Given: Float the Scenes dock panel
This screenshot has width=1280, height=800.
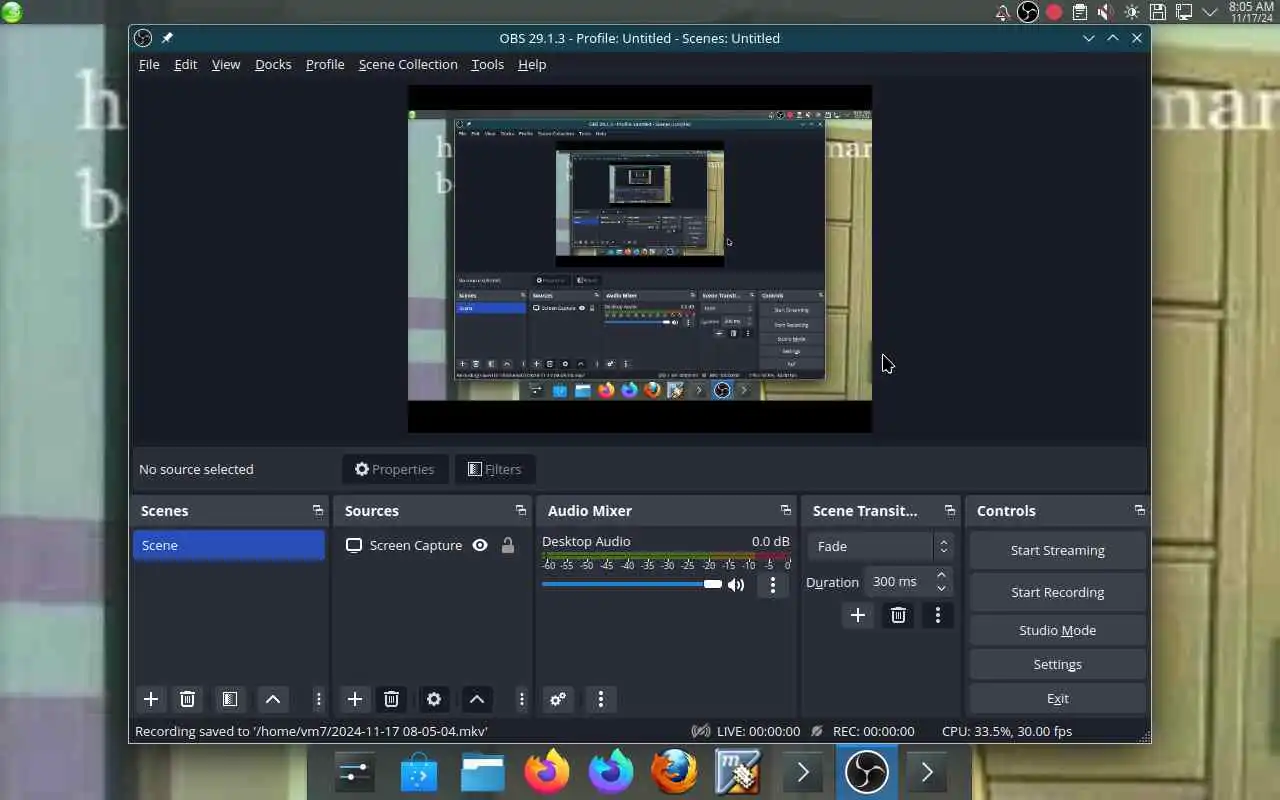Looking at the screenshot, I should click(318, 511).
